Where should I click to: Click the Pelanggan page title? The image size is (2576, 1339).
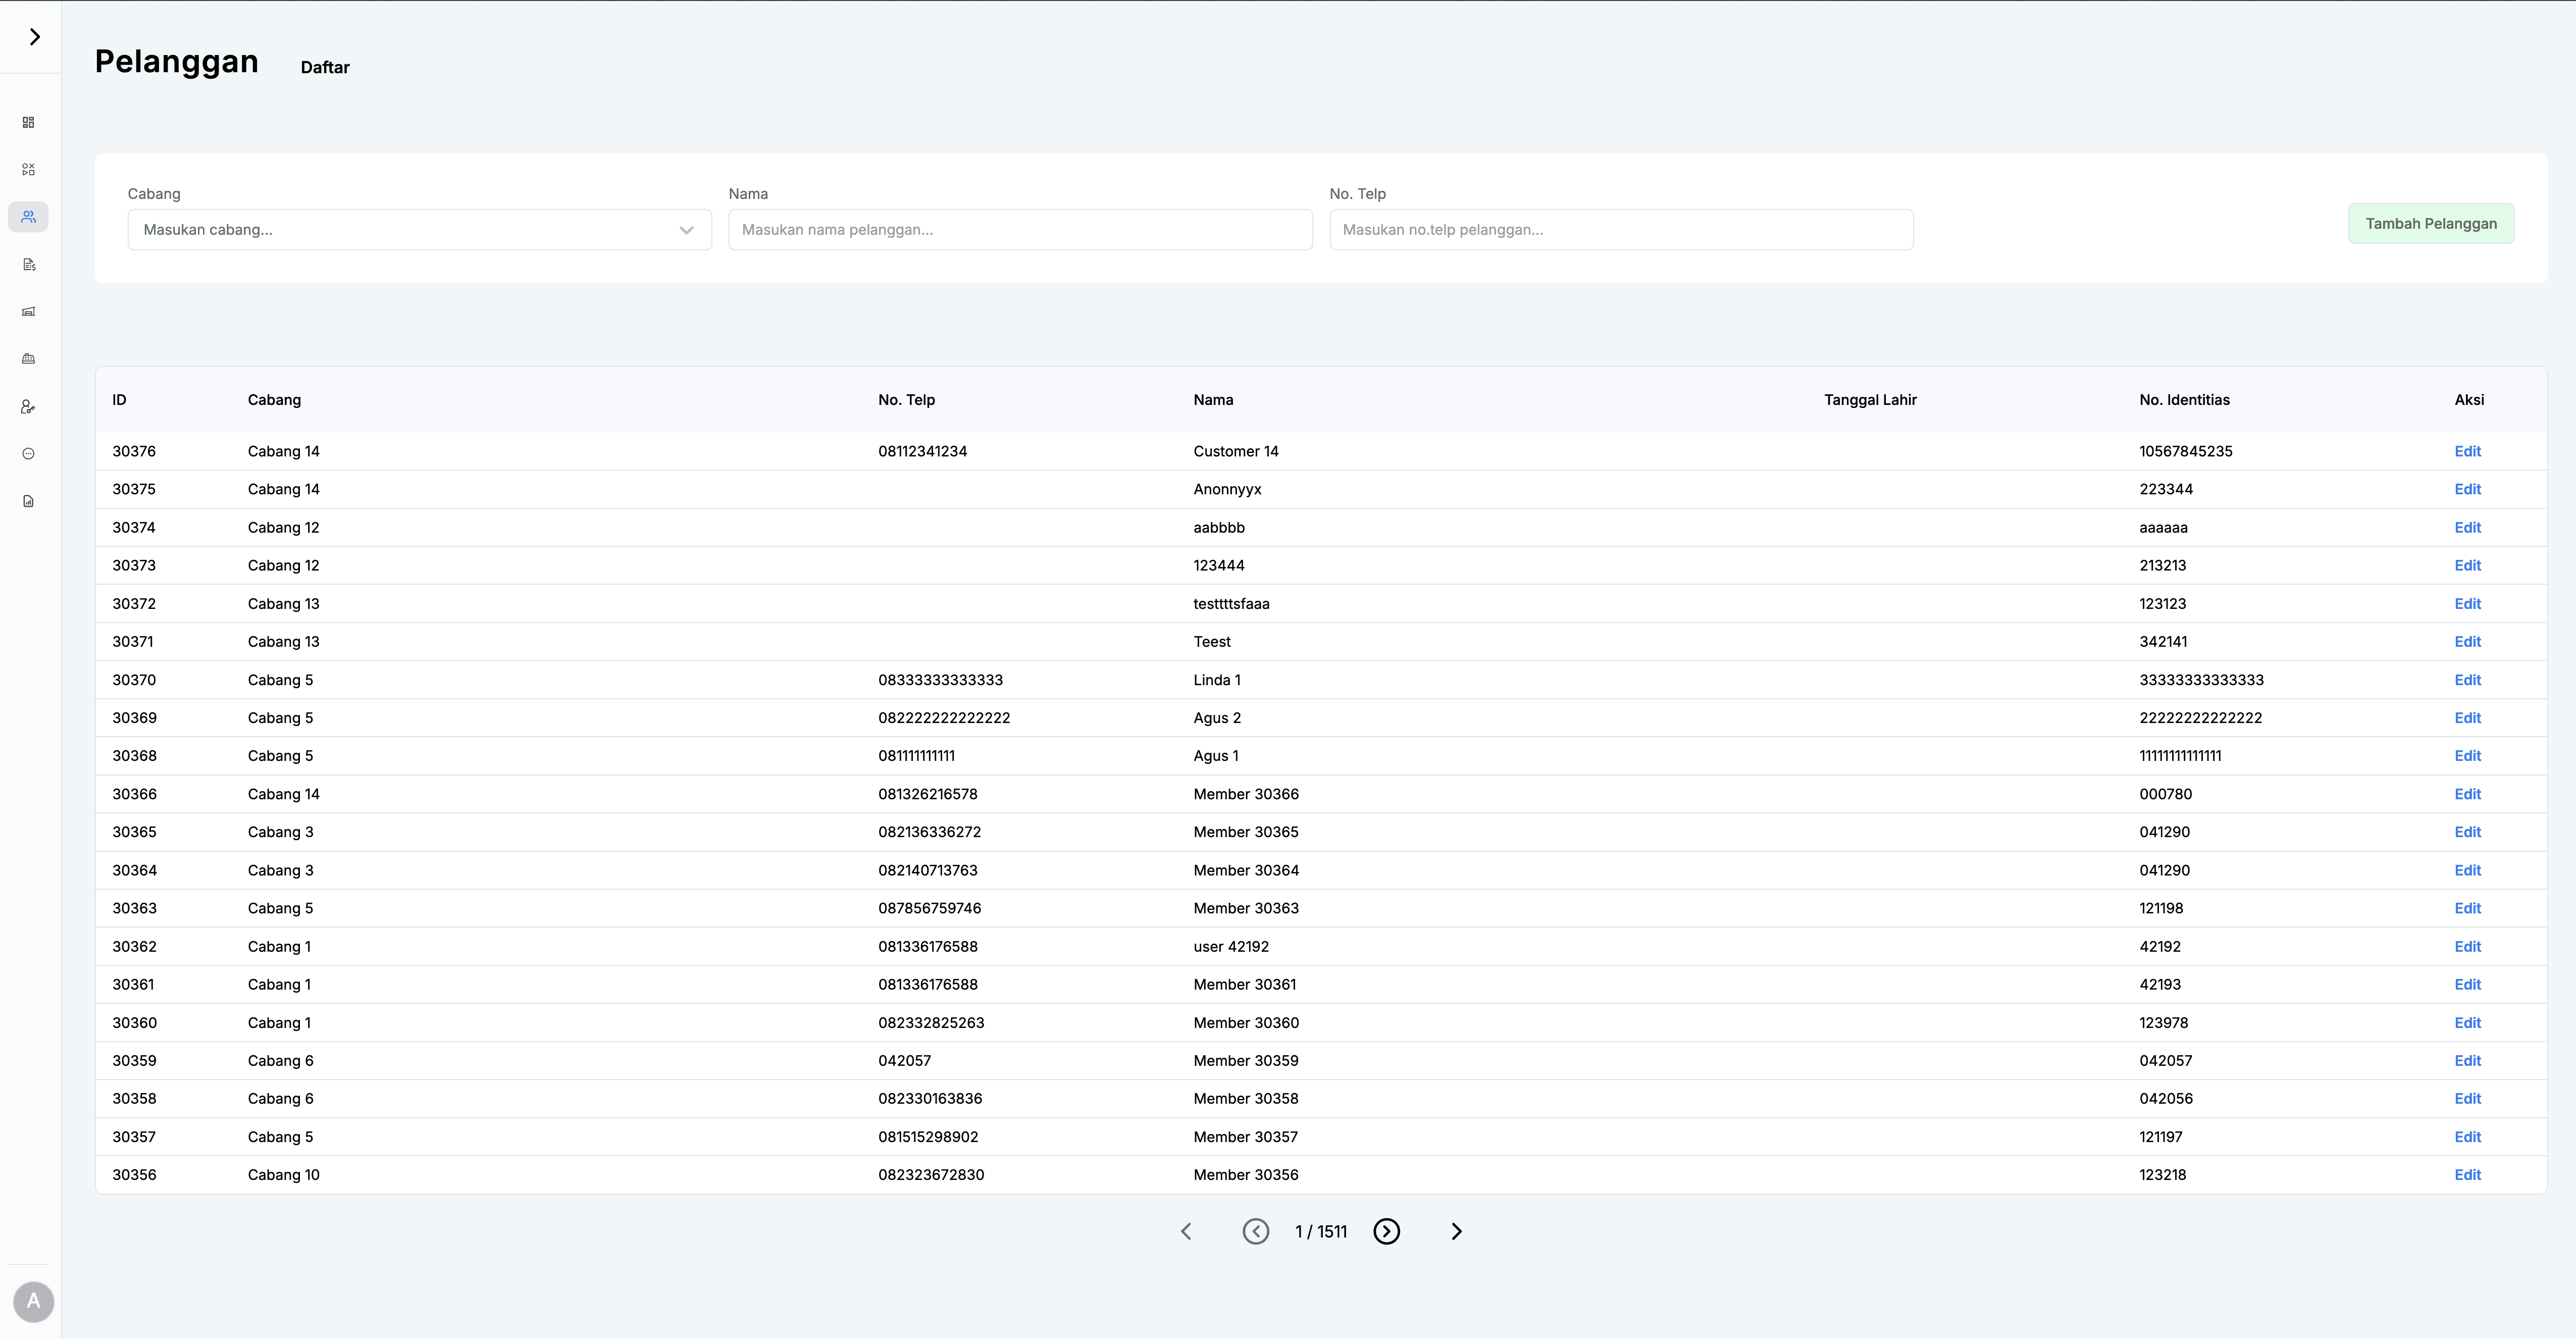click(x=177, y=62)
